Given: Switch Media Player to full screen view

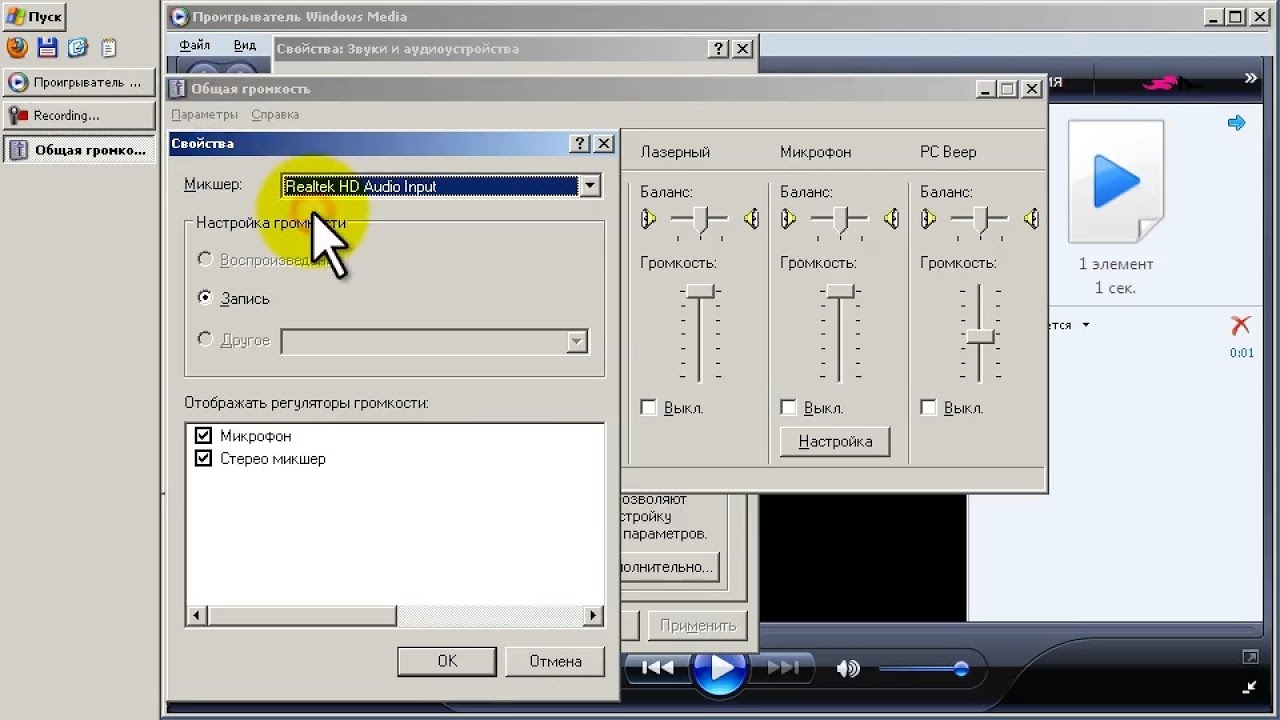Looking at the screenshot, I should pyautogui.click(x=1250, y=657).
